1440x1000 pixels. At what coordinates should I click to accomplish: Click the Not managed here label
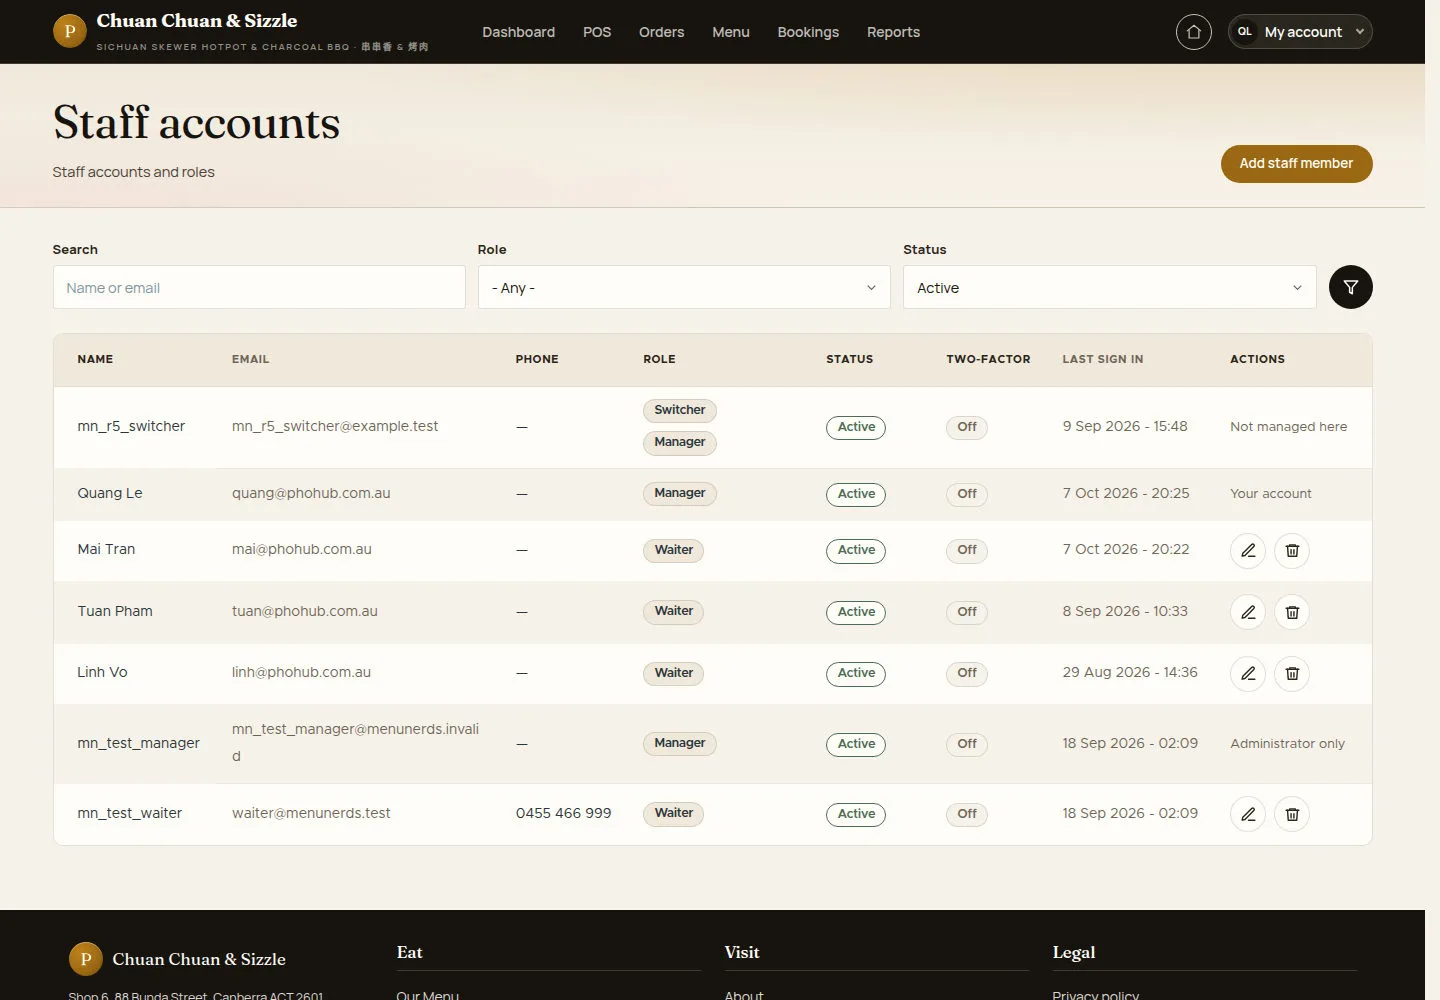coord(1288,426)
